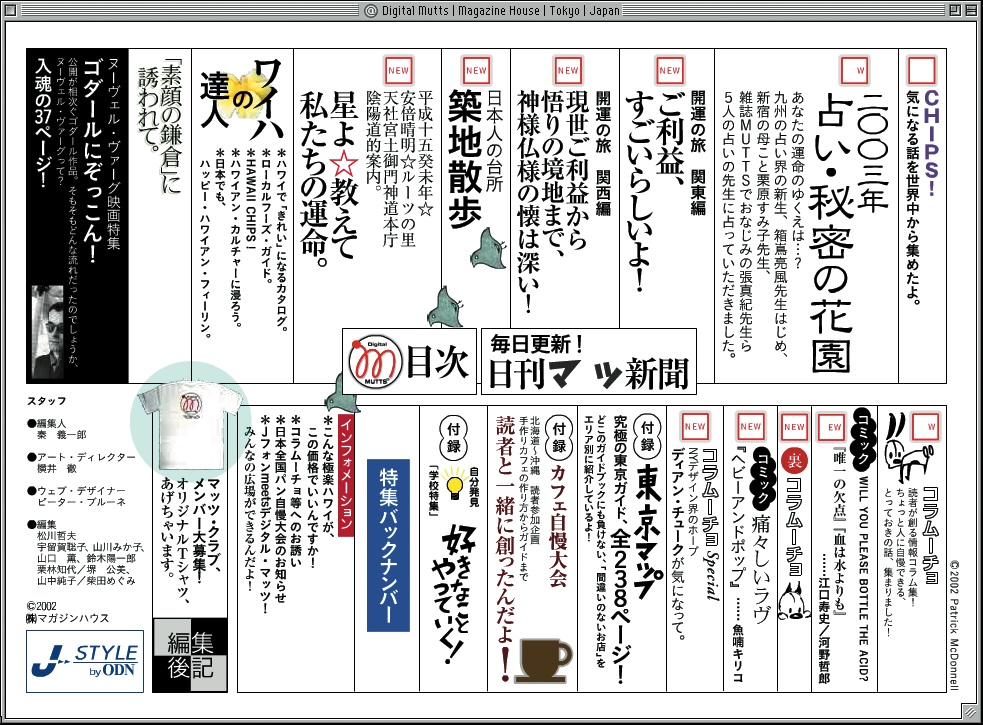Click ＊日本全国パン自慢大会のお知らせ line
This screenshot has height=725, width=983.
pyautogui.click(x=281, y=509)
